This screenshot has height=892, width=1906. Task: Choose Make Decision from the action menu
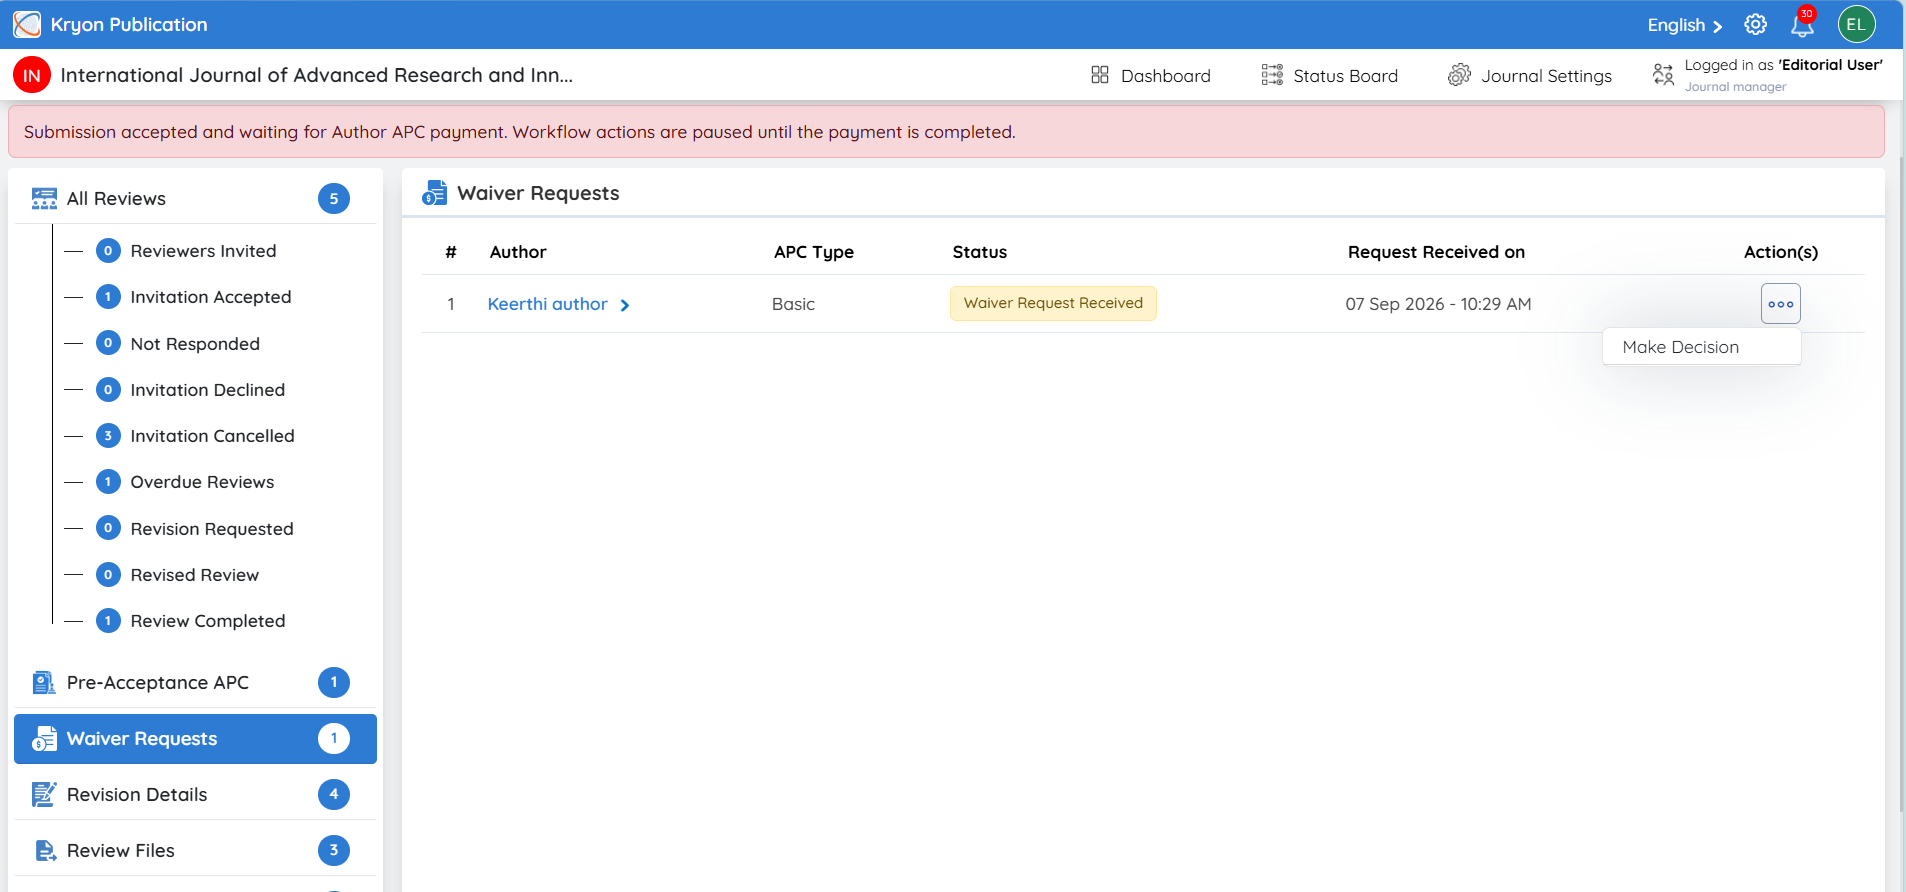1701,347
